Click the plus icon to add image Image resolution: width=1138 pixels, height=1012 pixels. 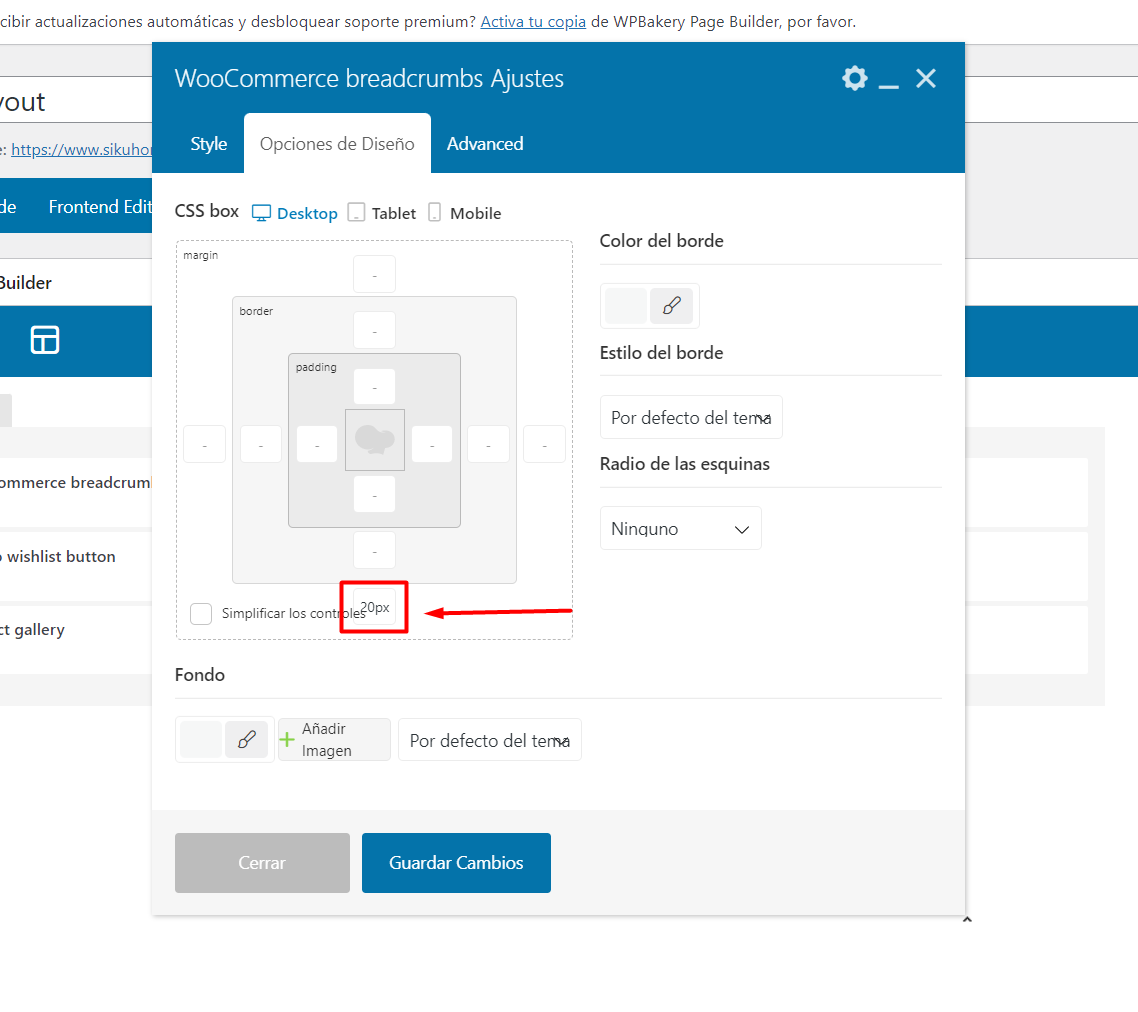[x=287, y=740]
